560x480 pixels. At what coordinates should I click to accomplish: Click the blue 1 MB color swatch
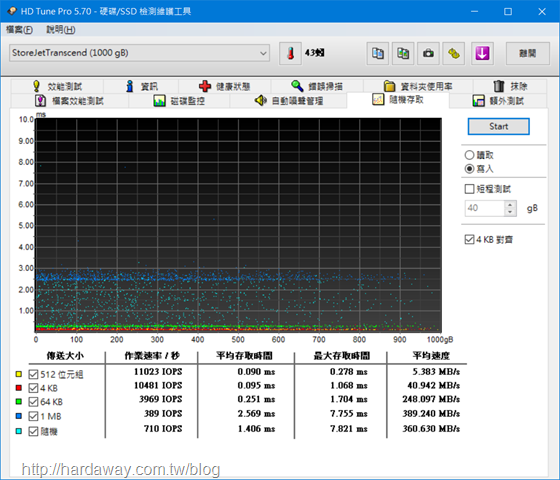coord(19,416)
